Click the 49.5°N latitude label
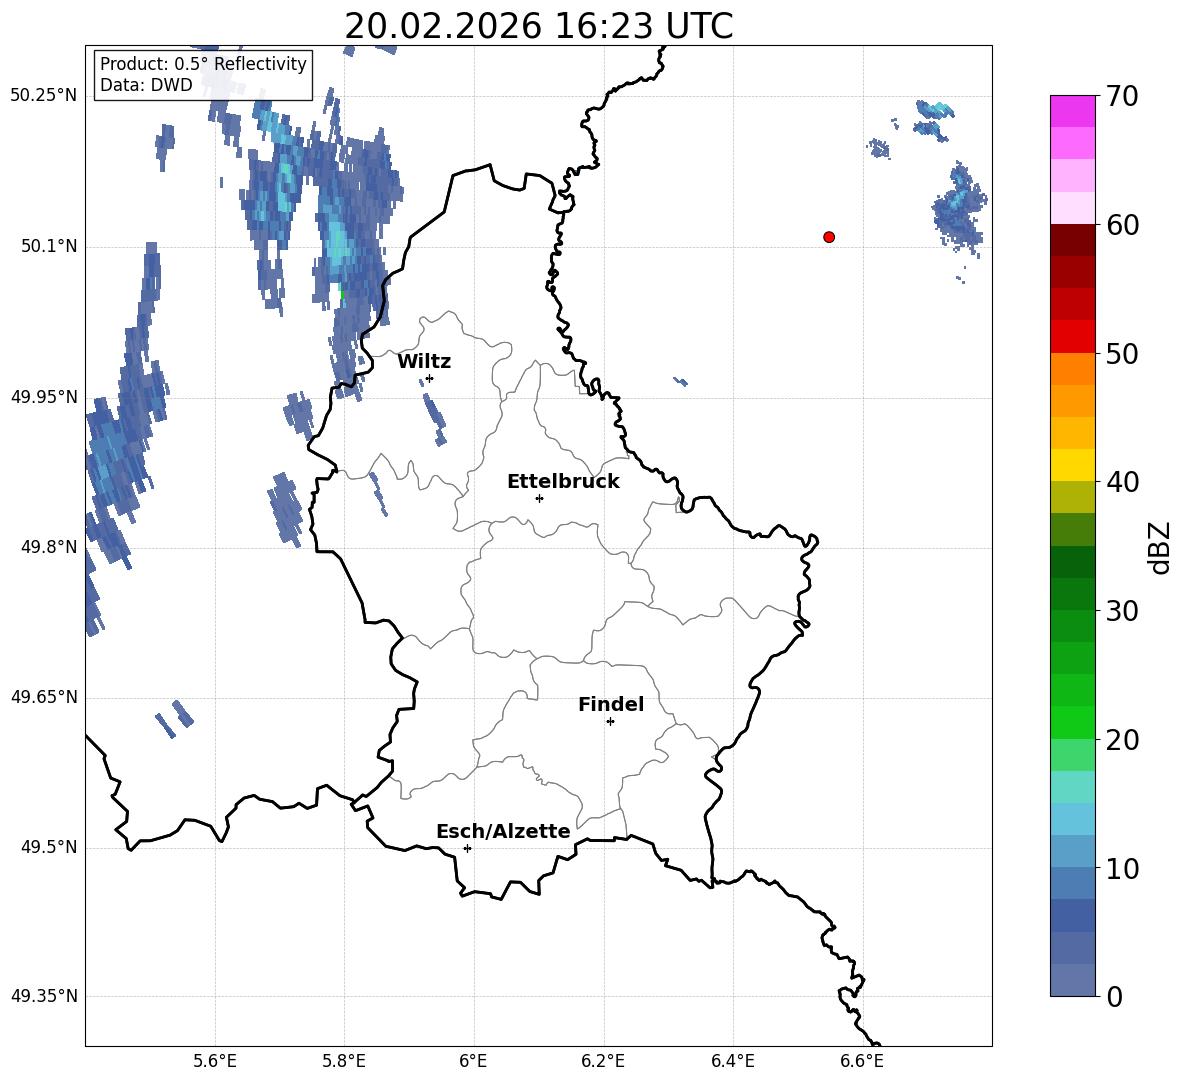 click(x=49, y=847)
